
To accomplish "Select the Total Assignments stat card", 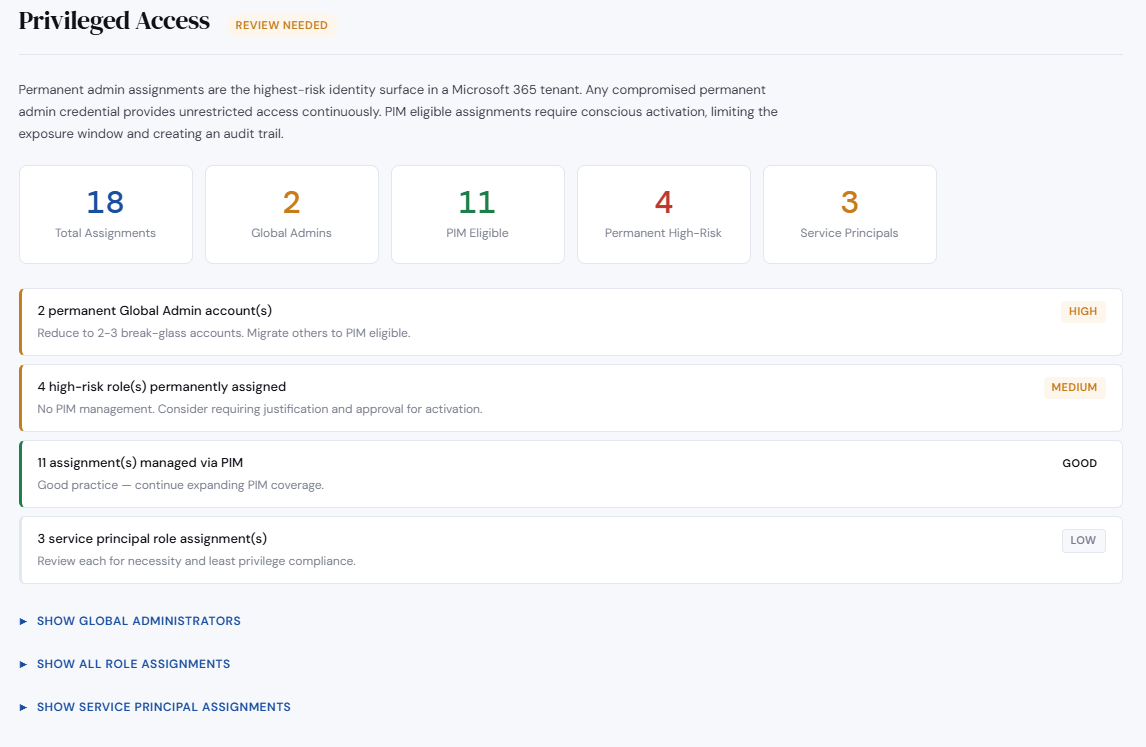I will click(x=105, y=214).
